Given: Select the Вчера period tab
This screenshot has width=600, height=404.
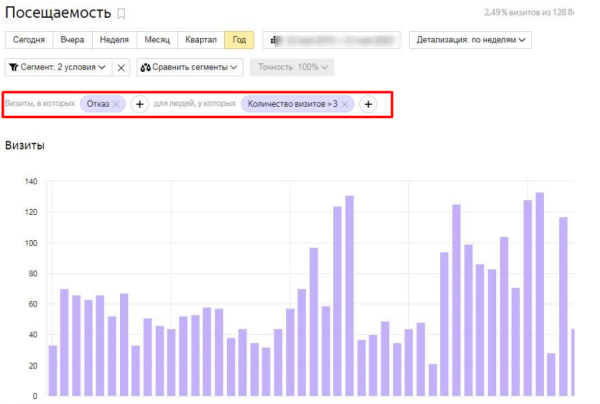Looking at the screenshot, I should (73, 40).
